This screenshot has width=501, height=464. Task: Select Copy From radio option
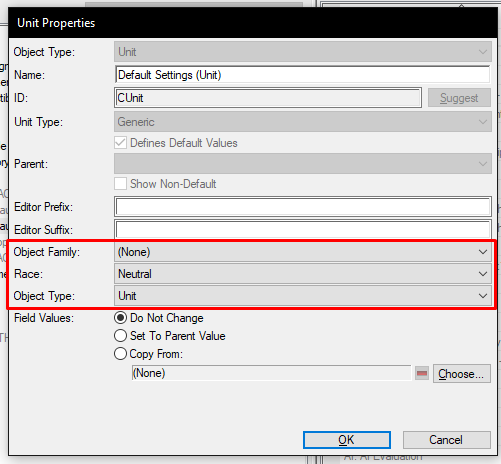120,354
